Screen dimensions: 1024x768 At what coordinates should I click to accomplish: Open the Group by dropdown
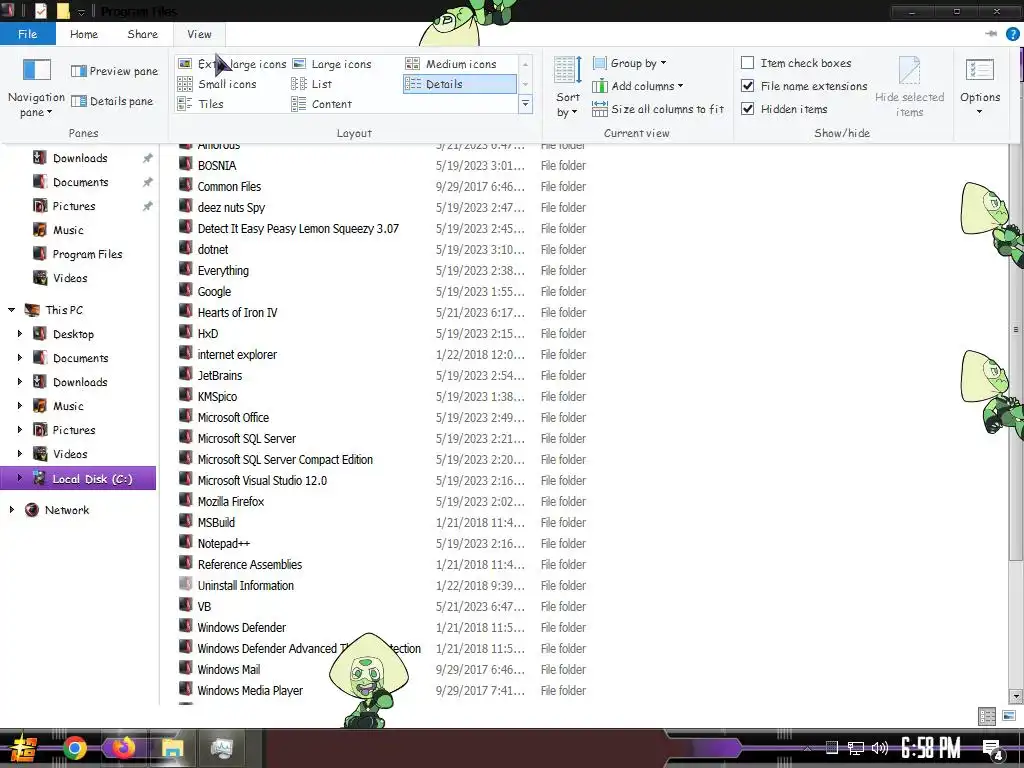[x=630, y=63]
